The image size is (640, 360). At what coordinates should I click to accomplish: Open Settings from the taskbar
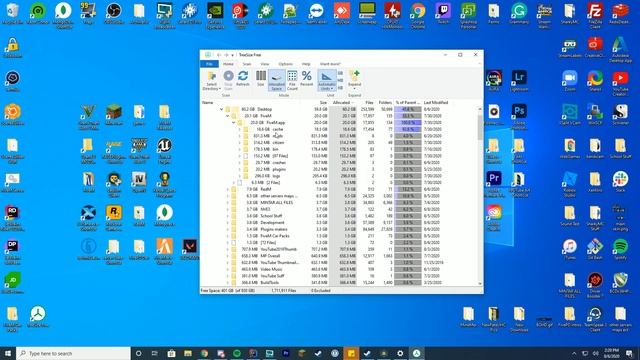(x=400, y=353)
